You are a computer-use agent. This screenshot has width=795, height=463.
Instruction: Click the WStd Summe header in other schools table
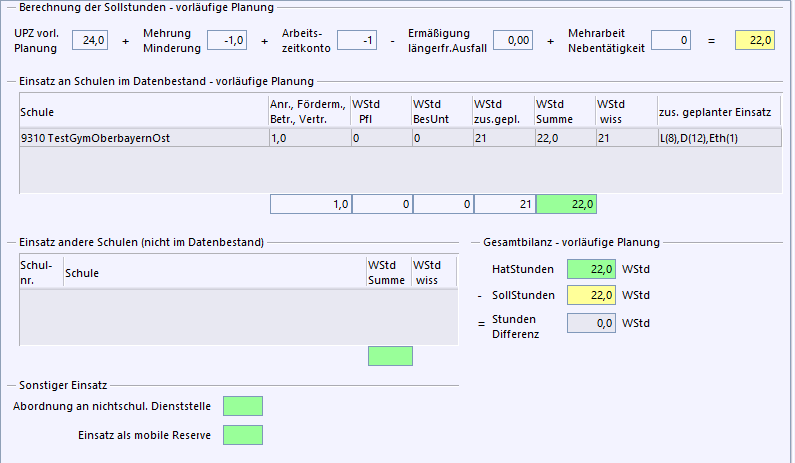[389, 272]
